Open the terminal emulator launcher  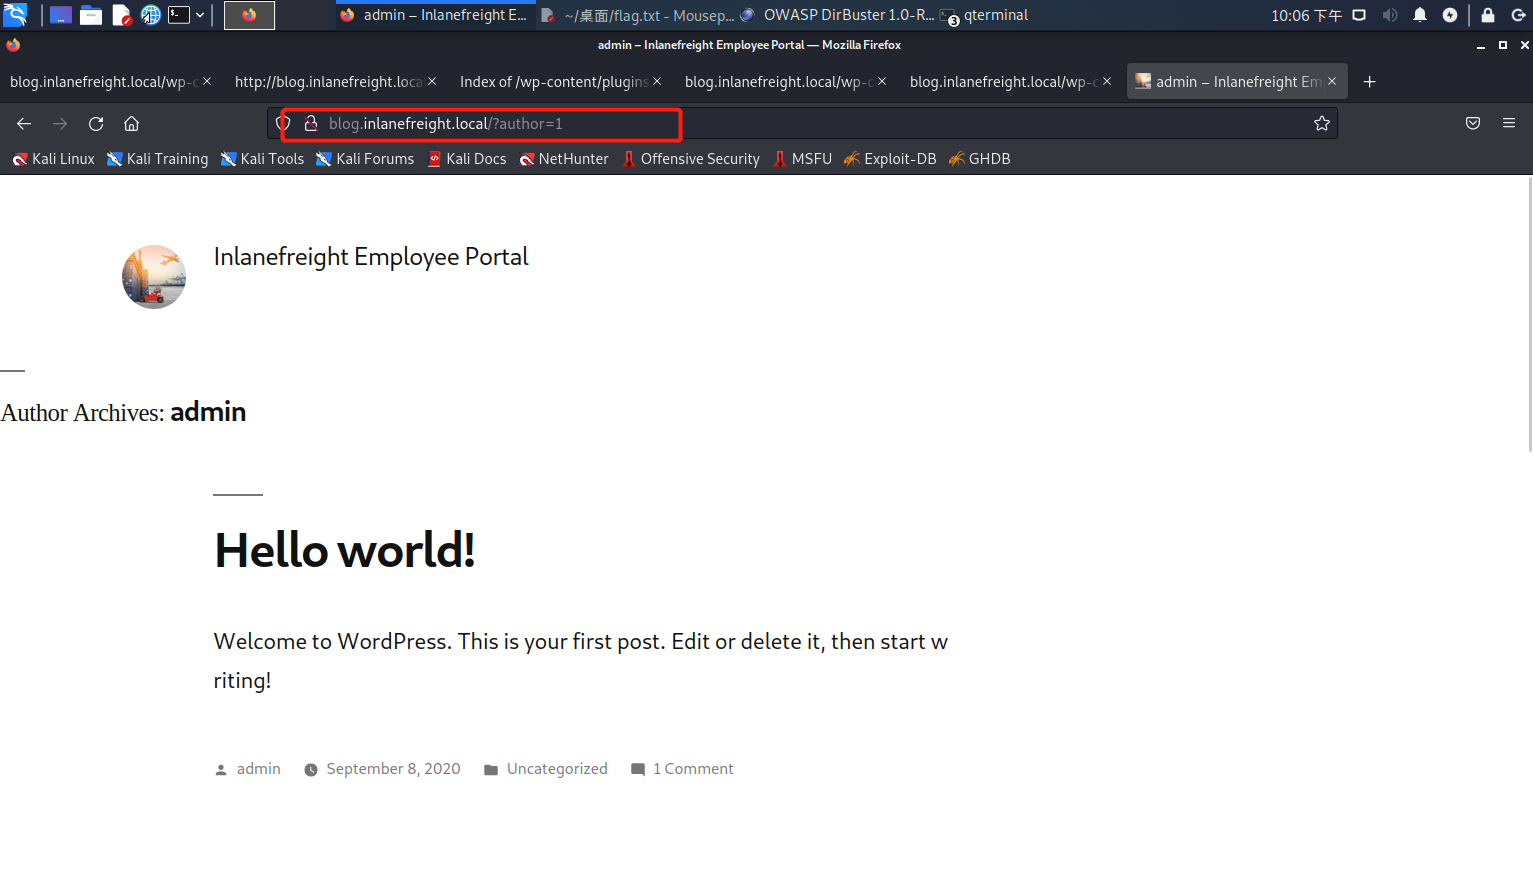coord(179,15)
